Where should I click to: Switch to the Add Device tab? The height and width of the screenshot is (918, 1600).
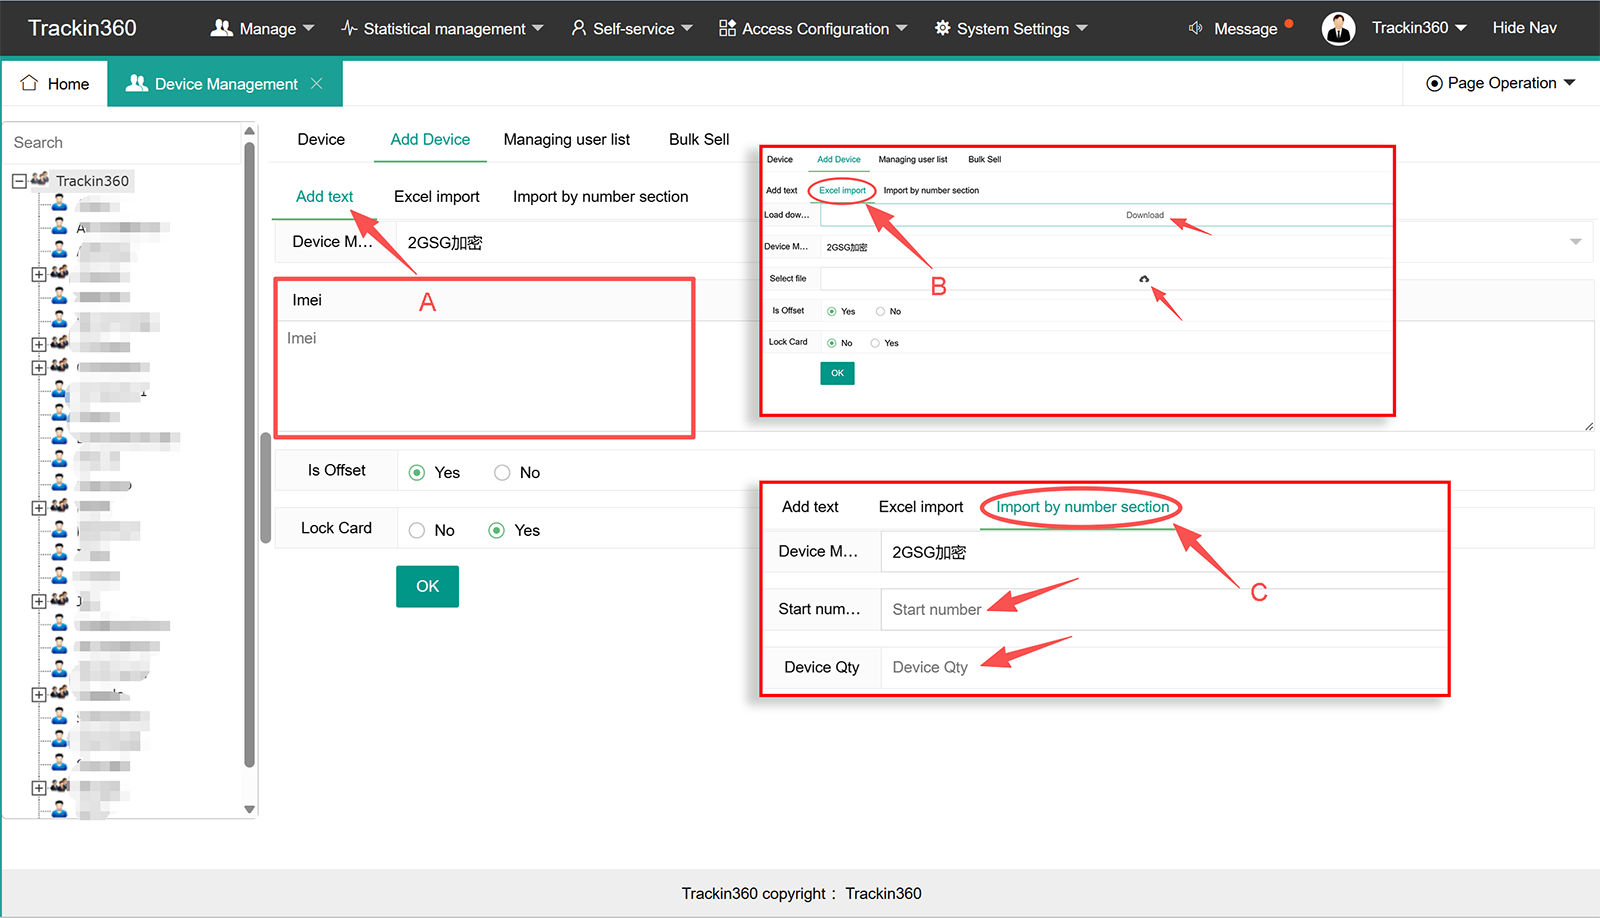(430, 140)
